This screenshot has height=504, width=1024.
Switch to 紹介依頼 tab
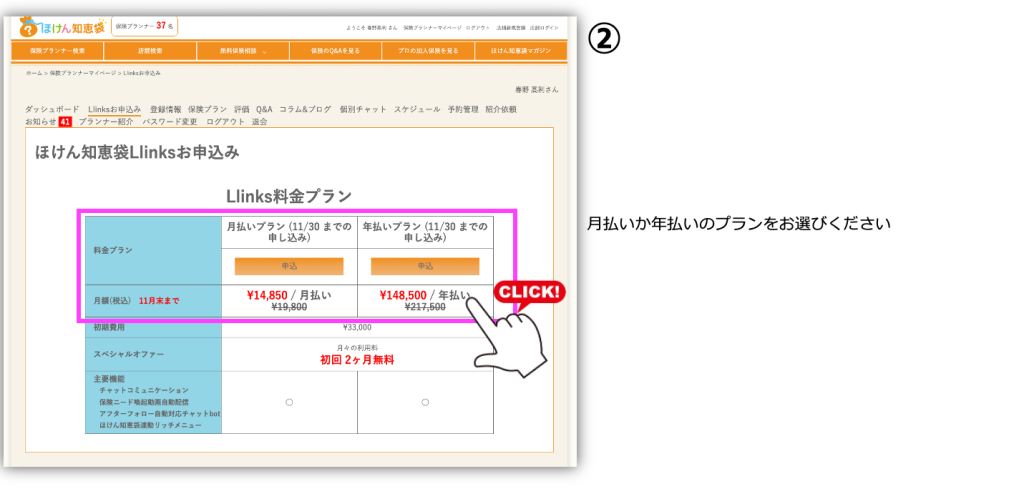(x=501, y=109)
